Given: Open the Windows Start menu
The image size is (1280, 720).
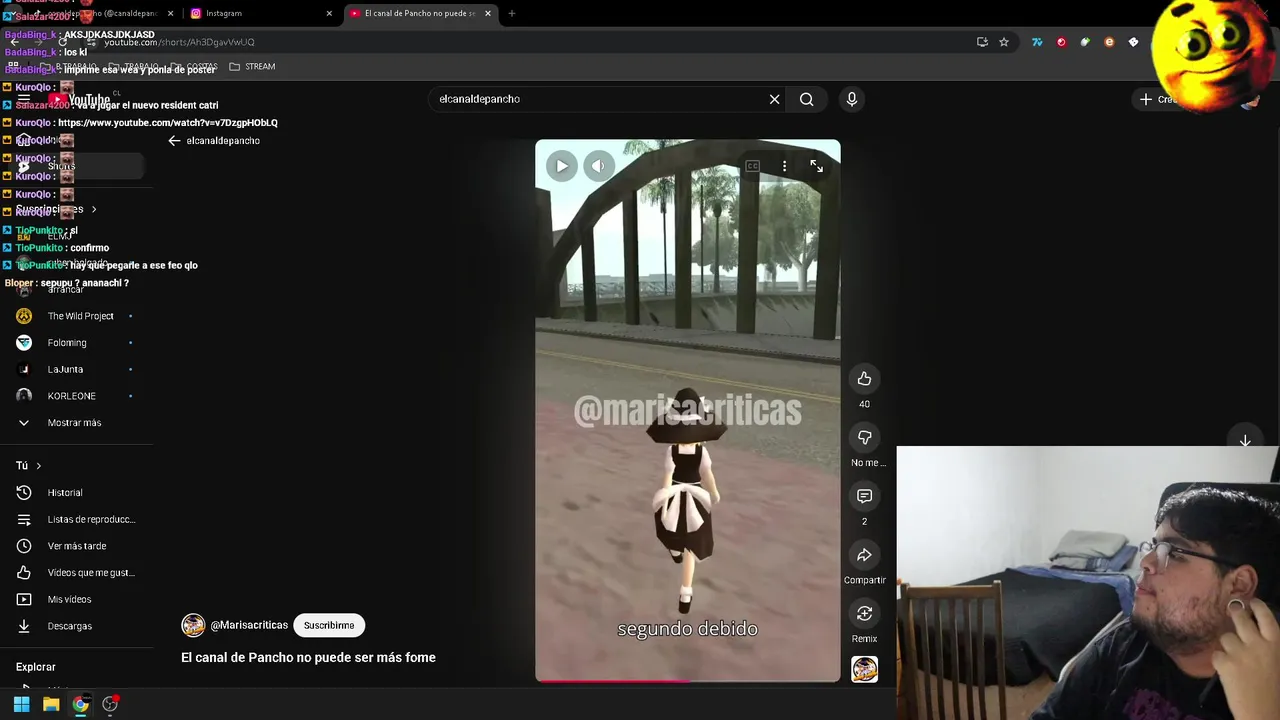Looking at the screenshot, I should (21, 704).
